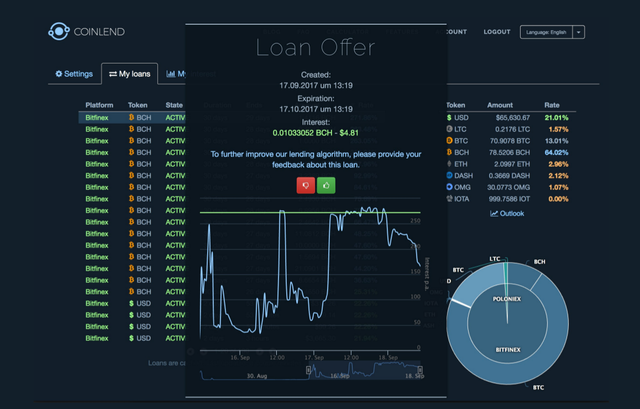Click the Ƀ icon in second BCH loan row

click(x=131, y=129)
